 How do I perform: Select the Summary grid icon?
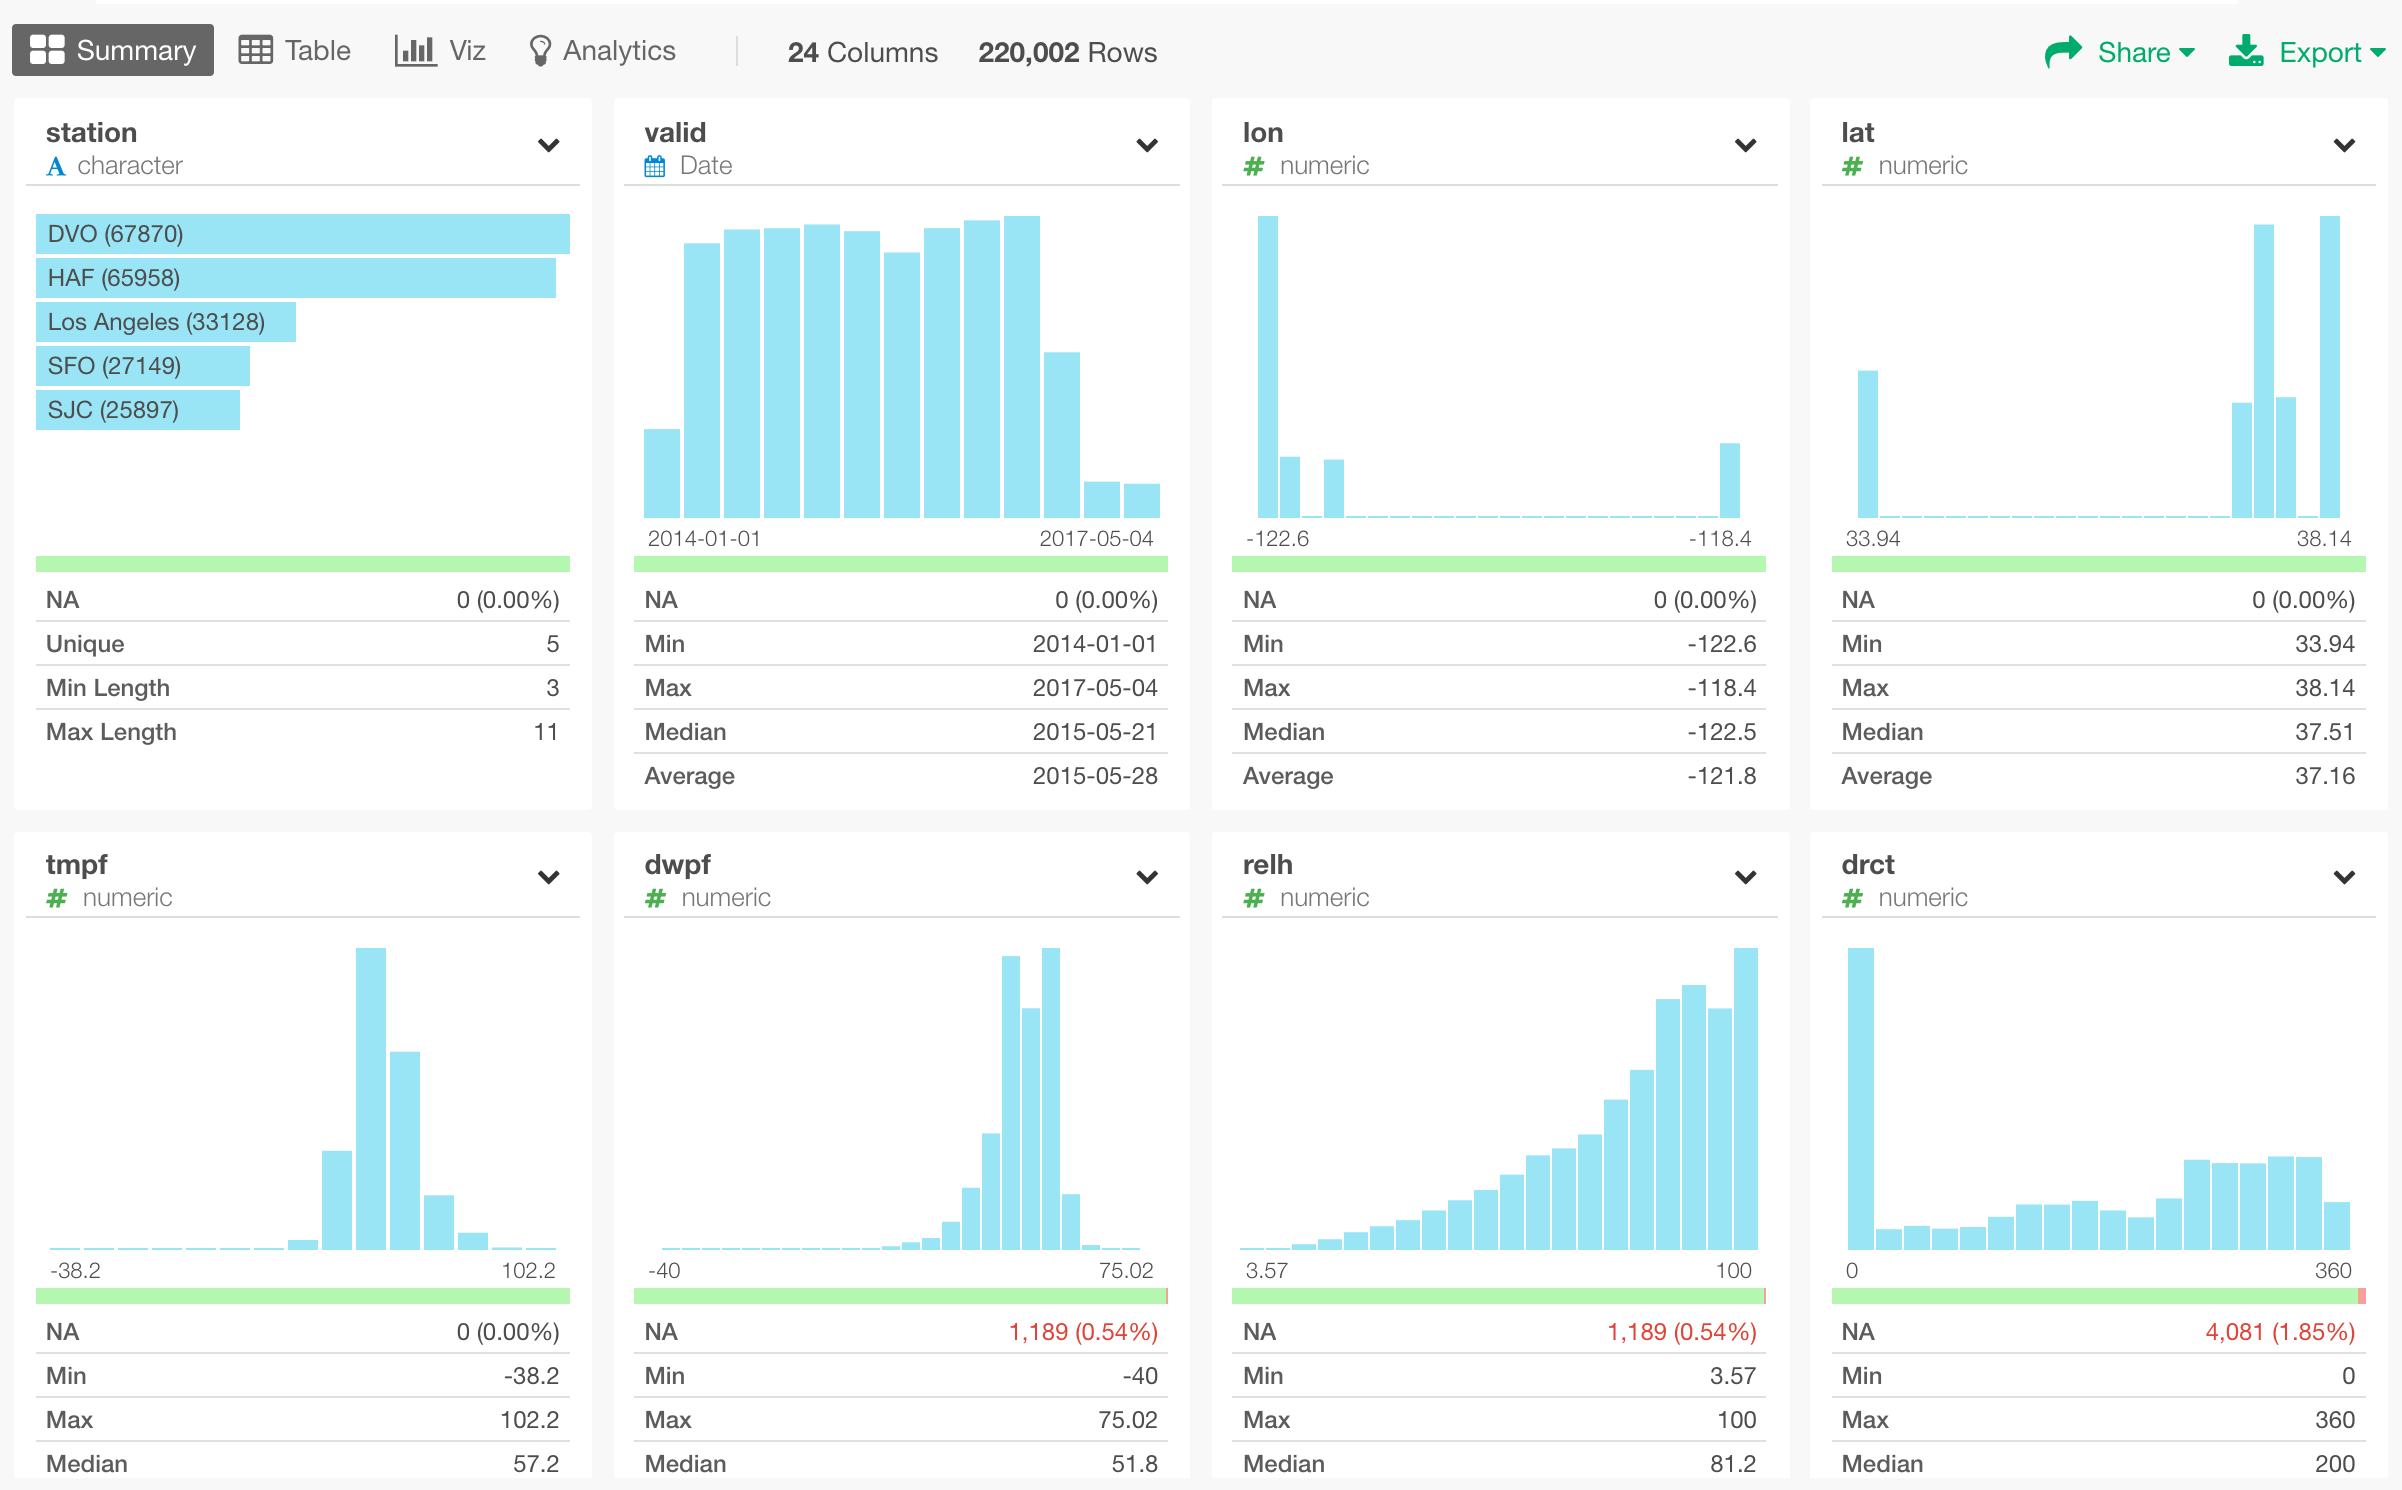click(50, 49)
